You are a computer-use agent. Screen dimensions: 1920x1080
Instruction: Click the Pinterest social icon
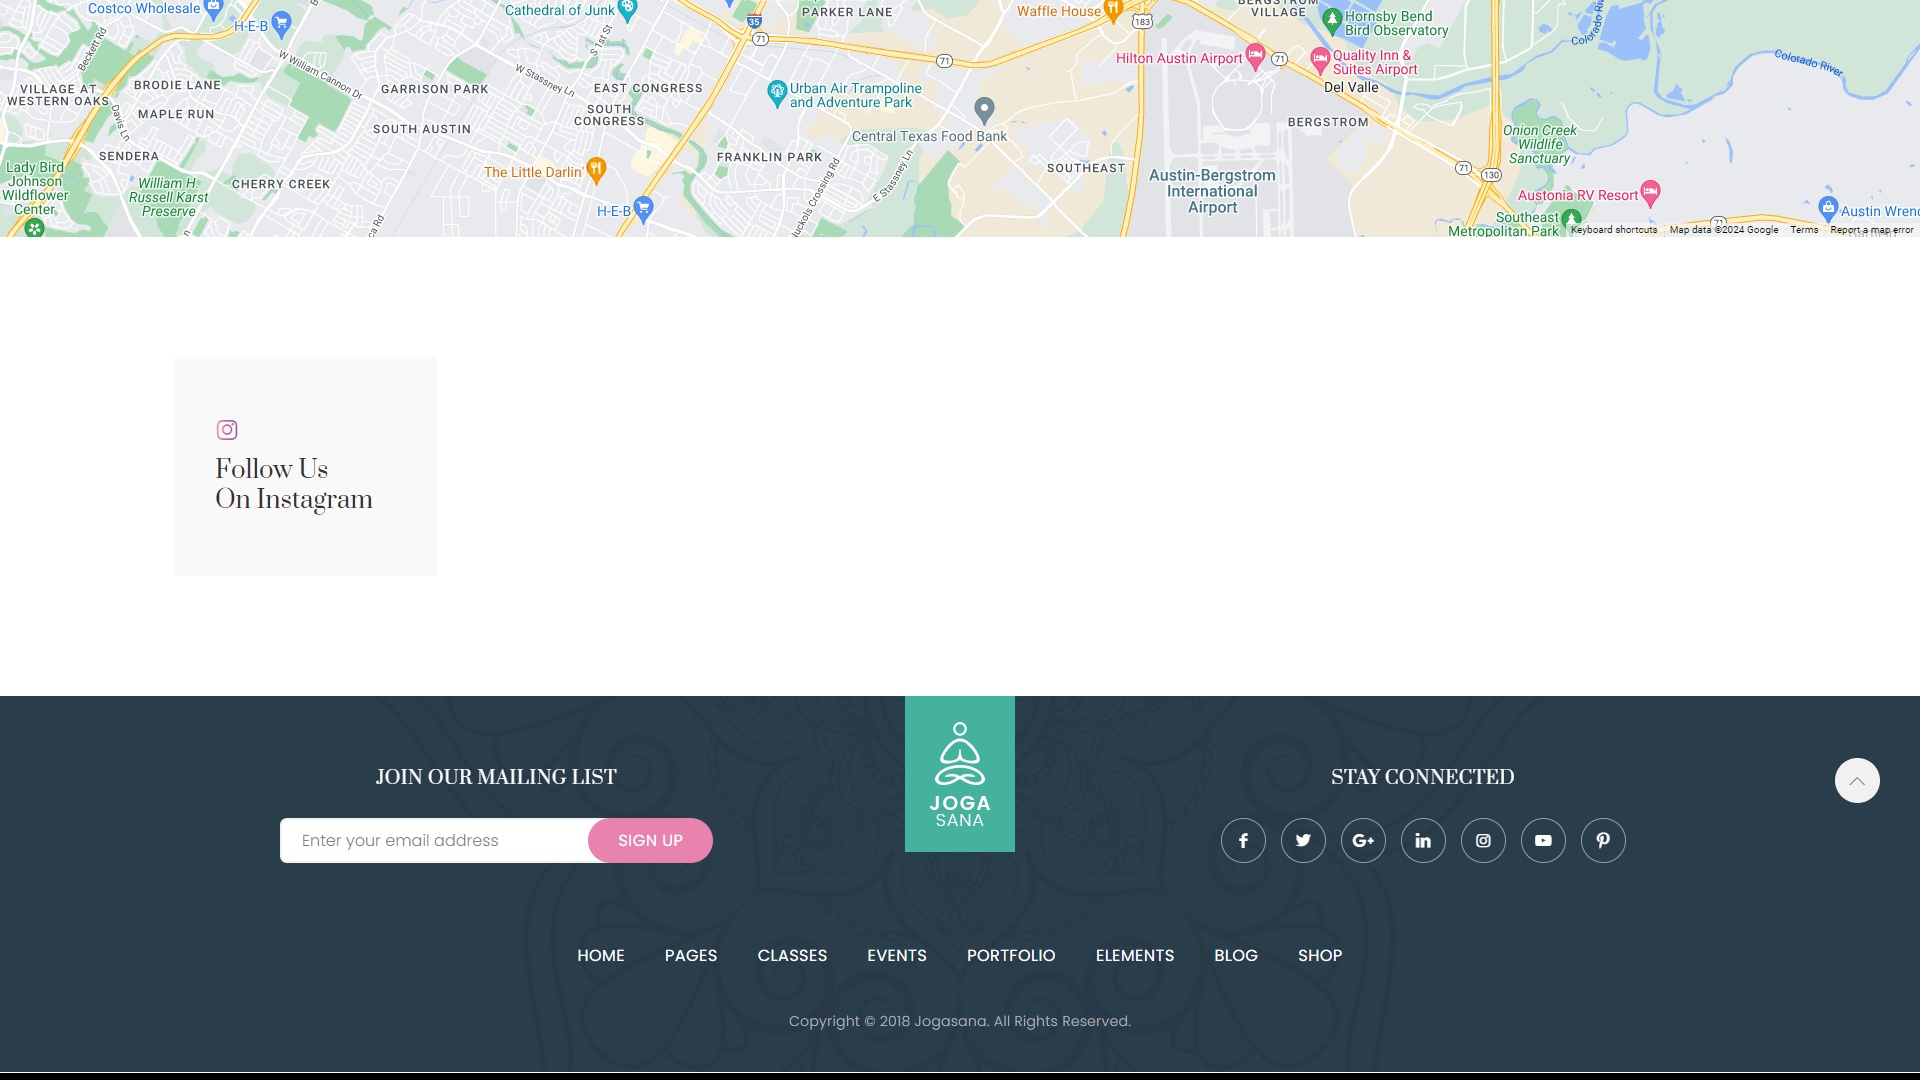(x=1603, y=841)
